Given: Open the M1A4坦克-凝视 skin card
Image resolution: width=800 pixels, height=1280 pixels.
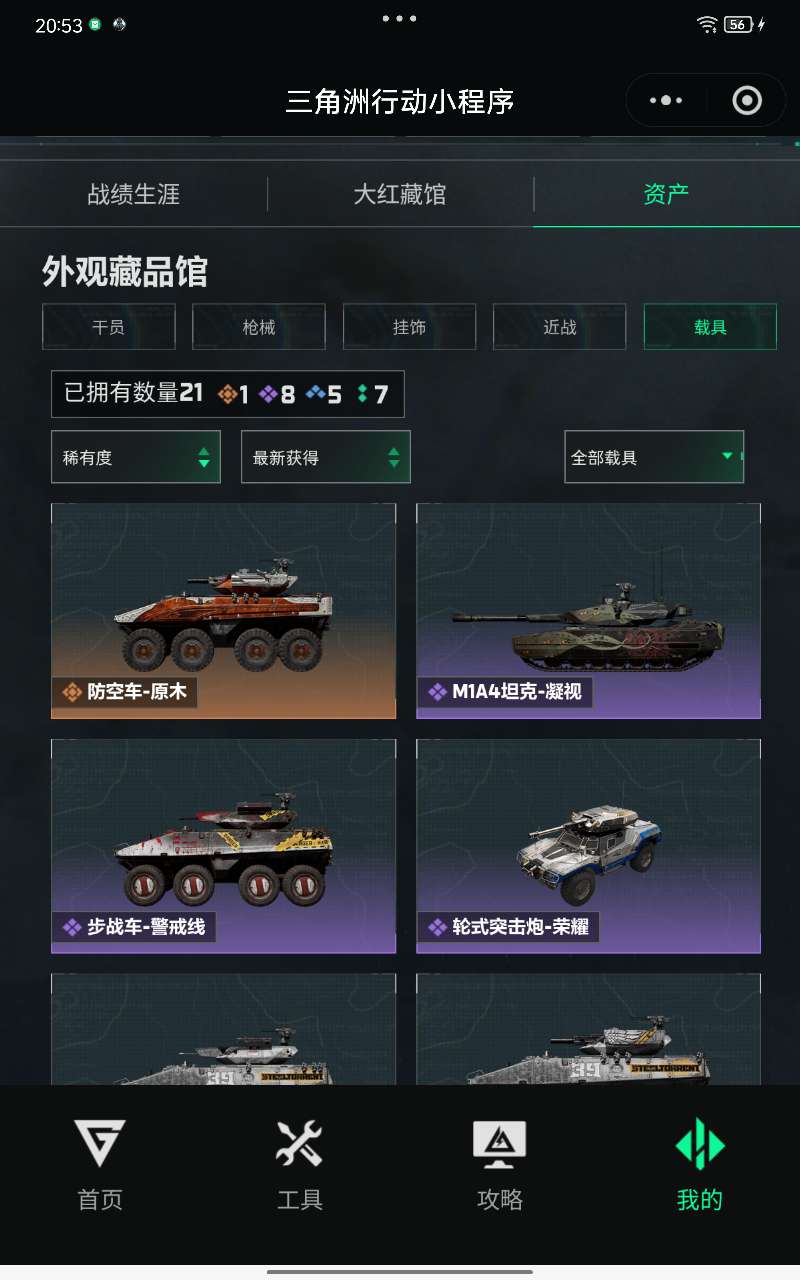Looking at the screenshot, I should [589, 611].
